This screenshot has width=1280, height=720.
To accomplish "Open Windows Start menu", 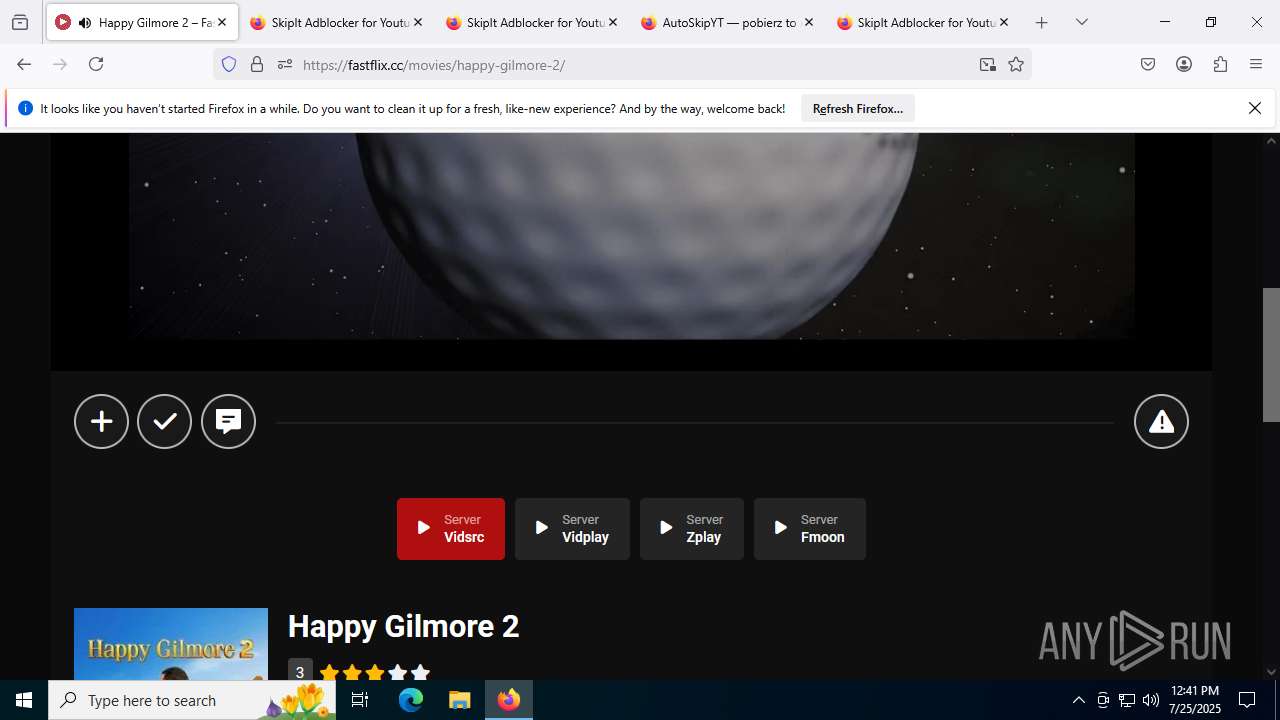I will [x=24, y=700].
